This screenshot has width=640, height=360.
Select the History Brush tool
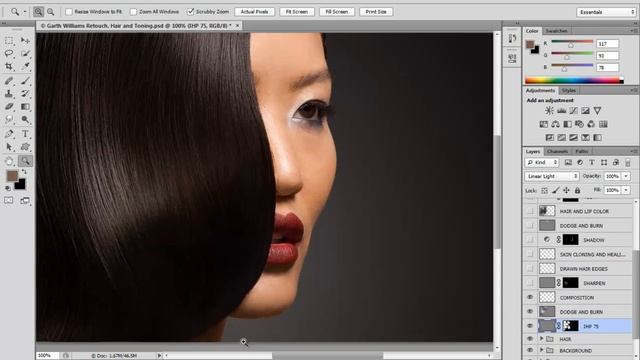click(25, 94)
